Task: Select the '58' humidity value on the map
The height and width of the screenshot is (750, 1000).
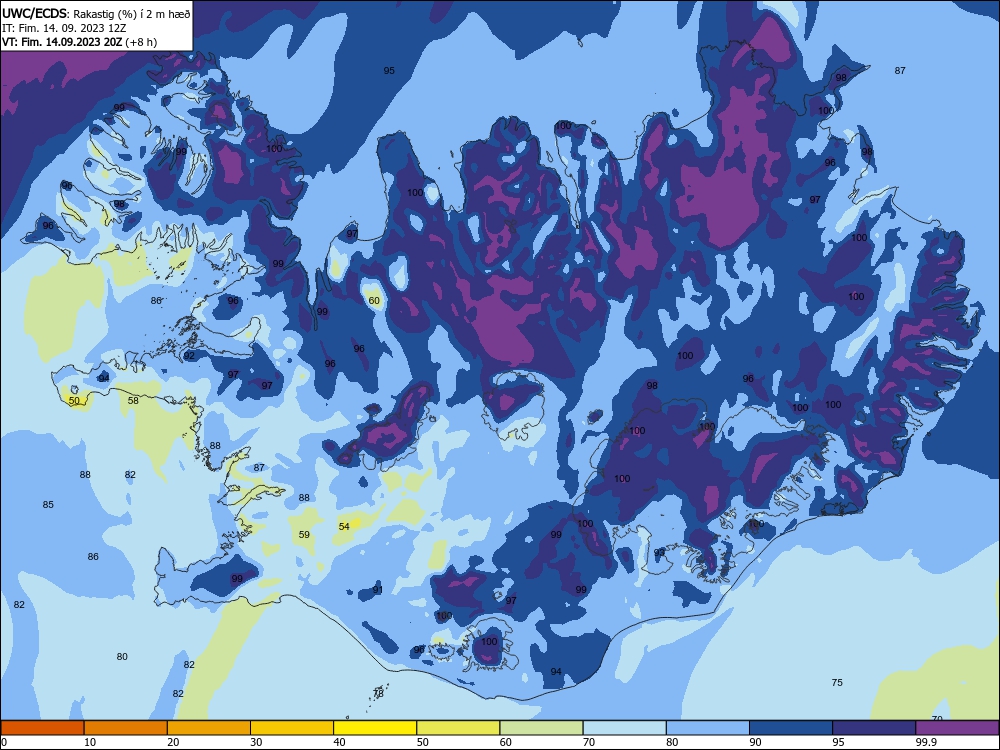Action: [133, 401]
